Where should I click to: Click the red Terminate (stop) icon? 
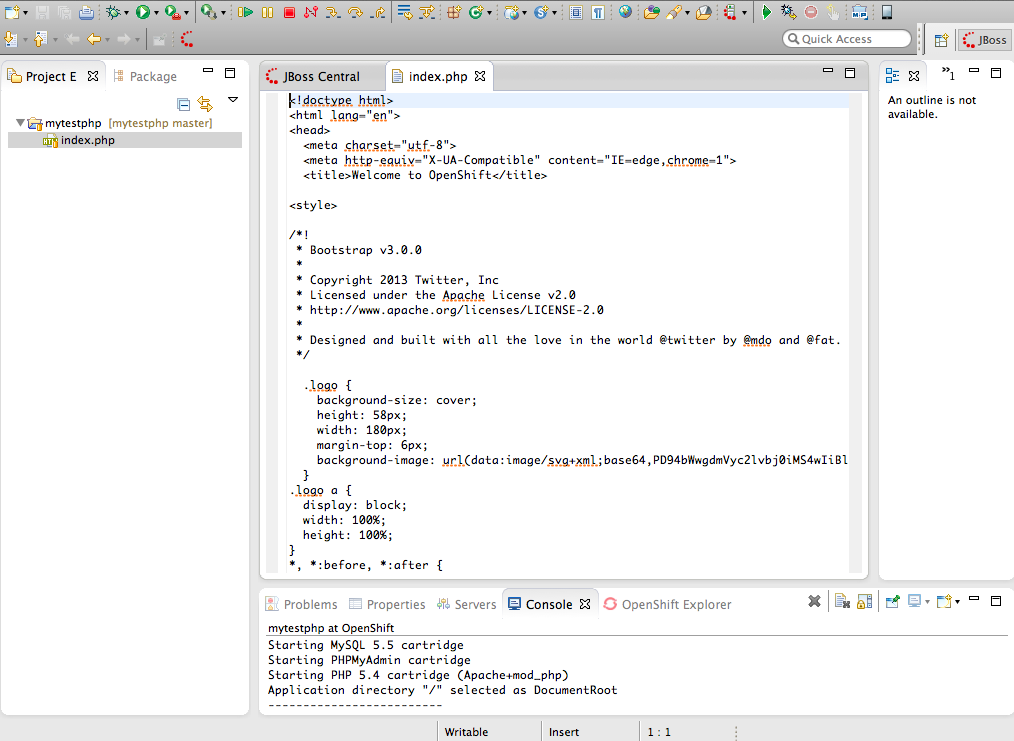point(289,12)
